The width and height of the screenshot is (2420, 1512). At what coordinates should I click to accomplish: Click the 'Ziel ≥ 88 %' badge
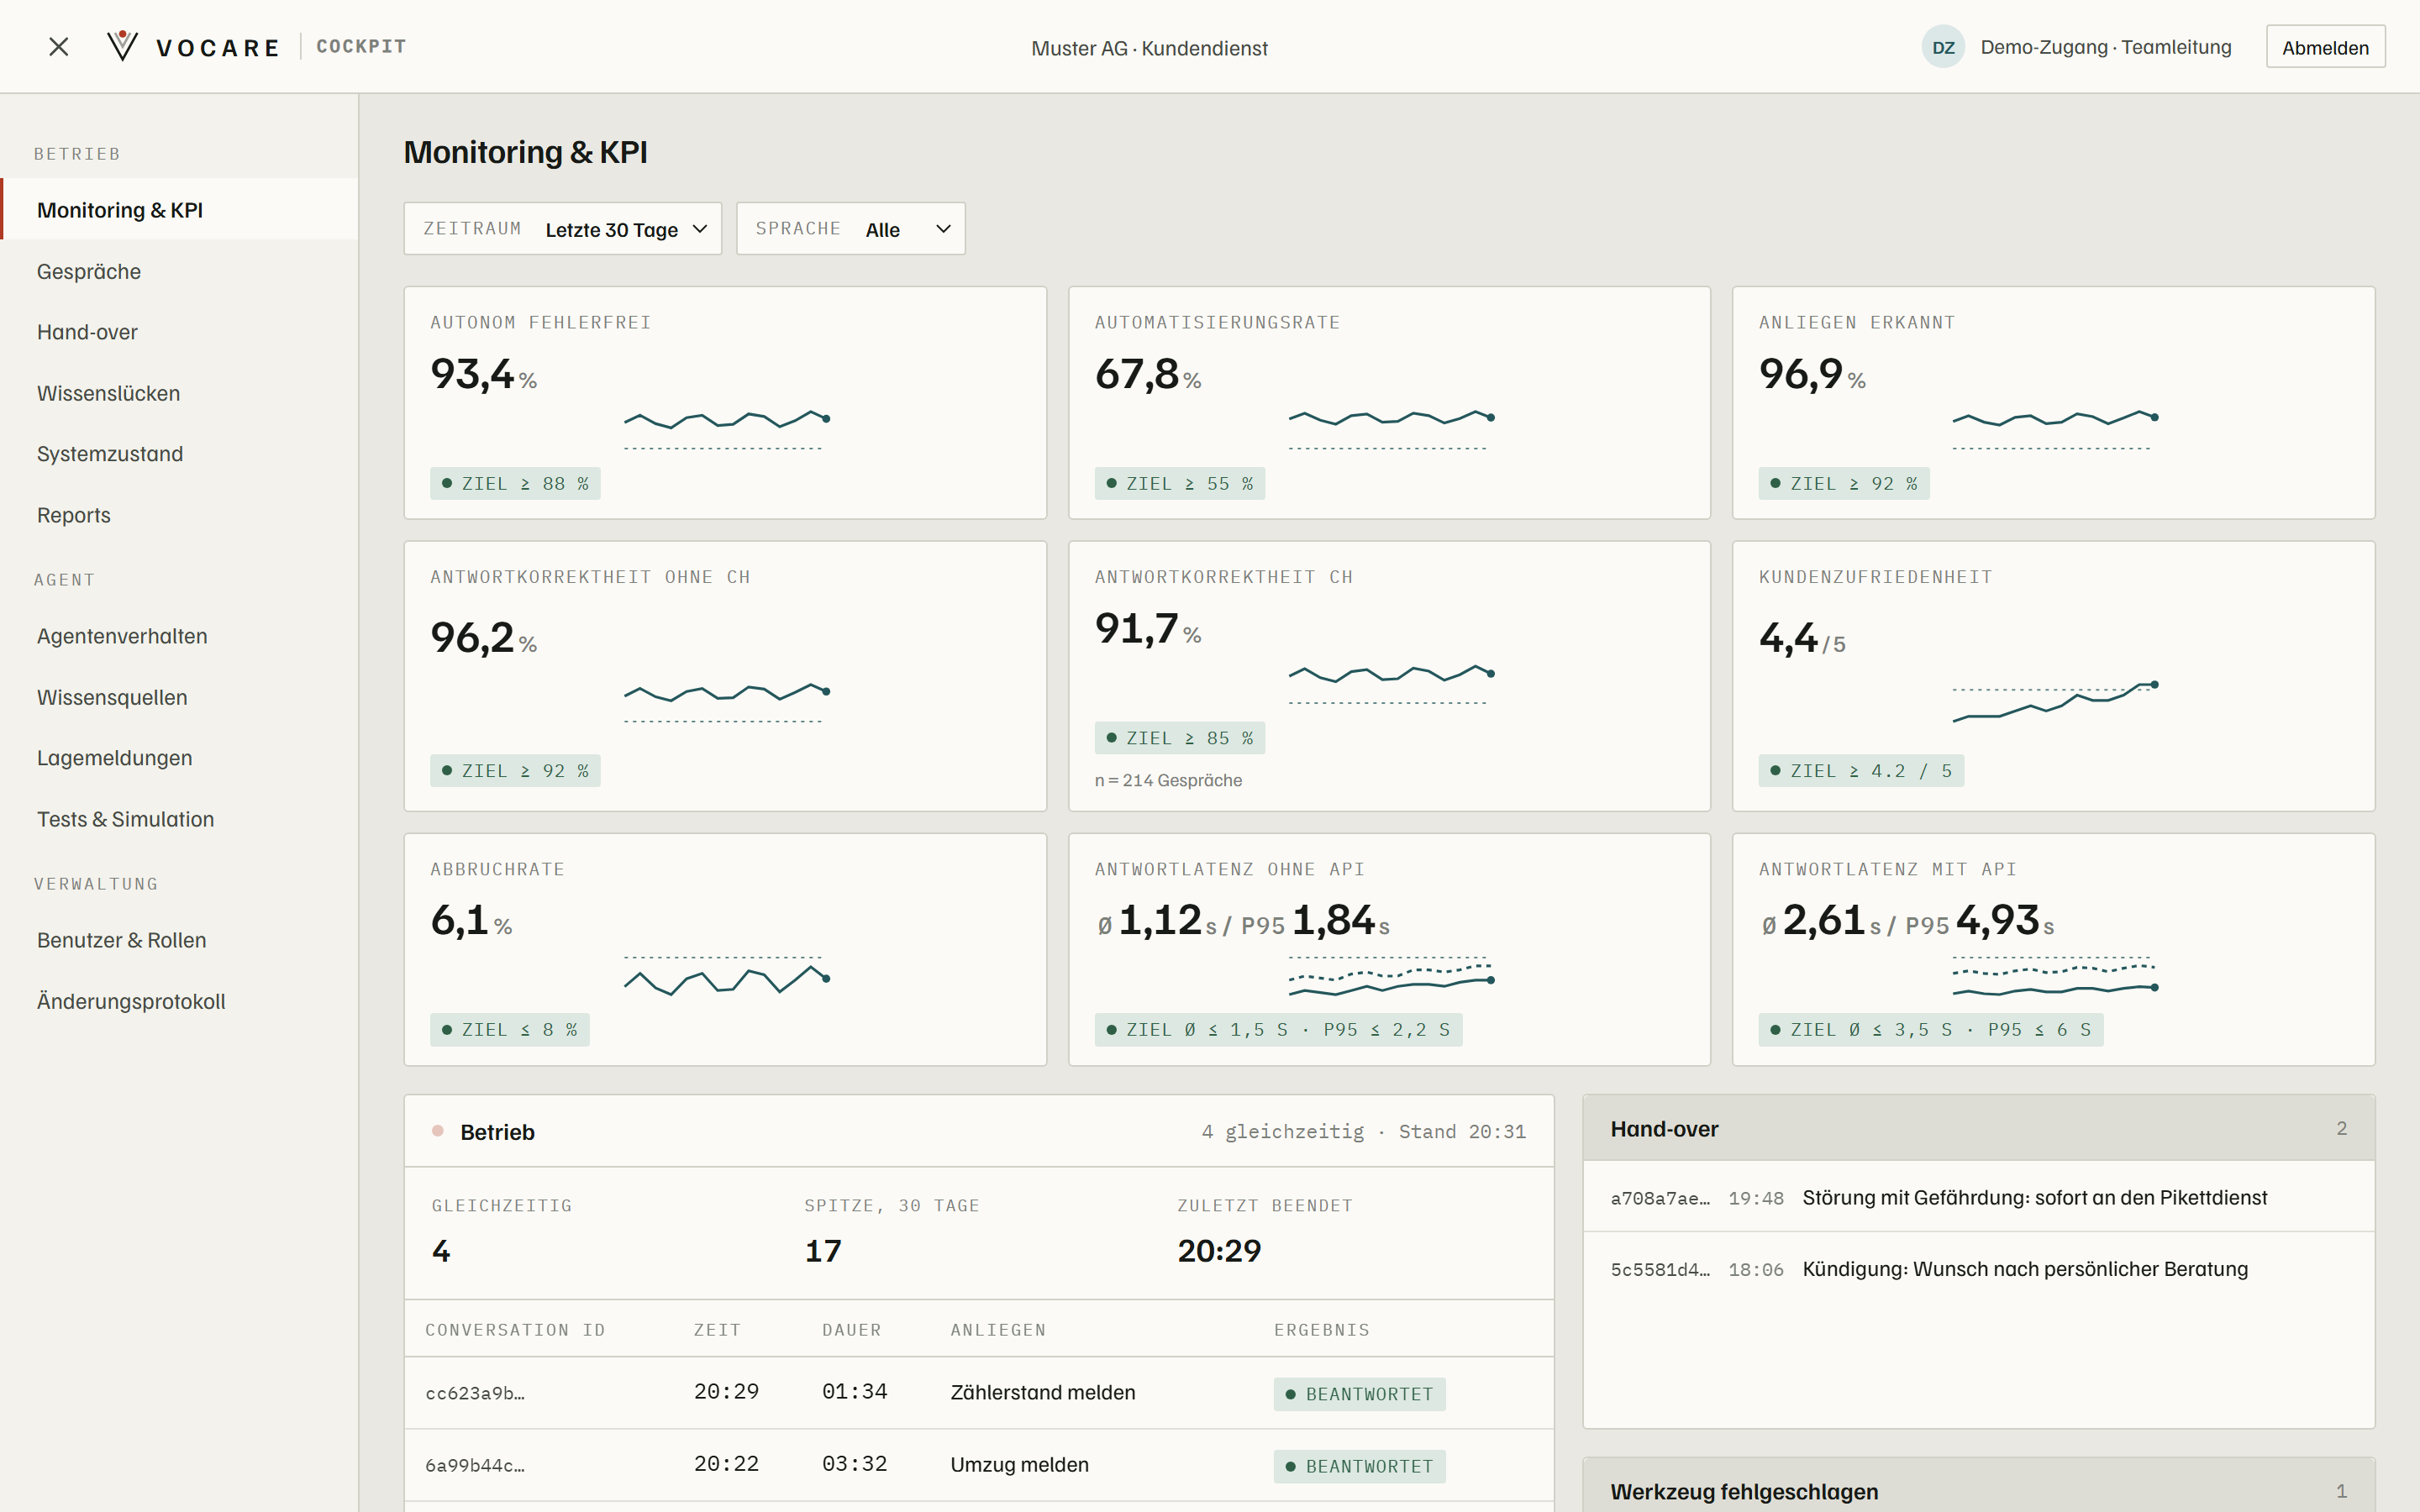coord(515,483)
